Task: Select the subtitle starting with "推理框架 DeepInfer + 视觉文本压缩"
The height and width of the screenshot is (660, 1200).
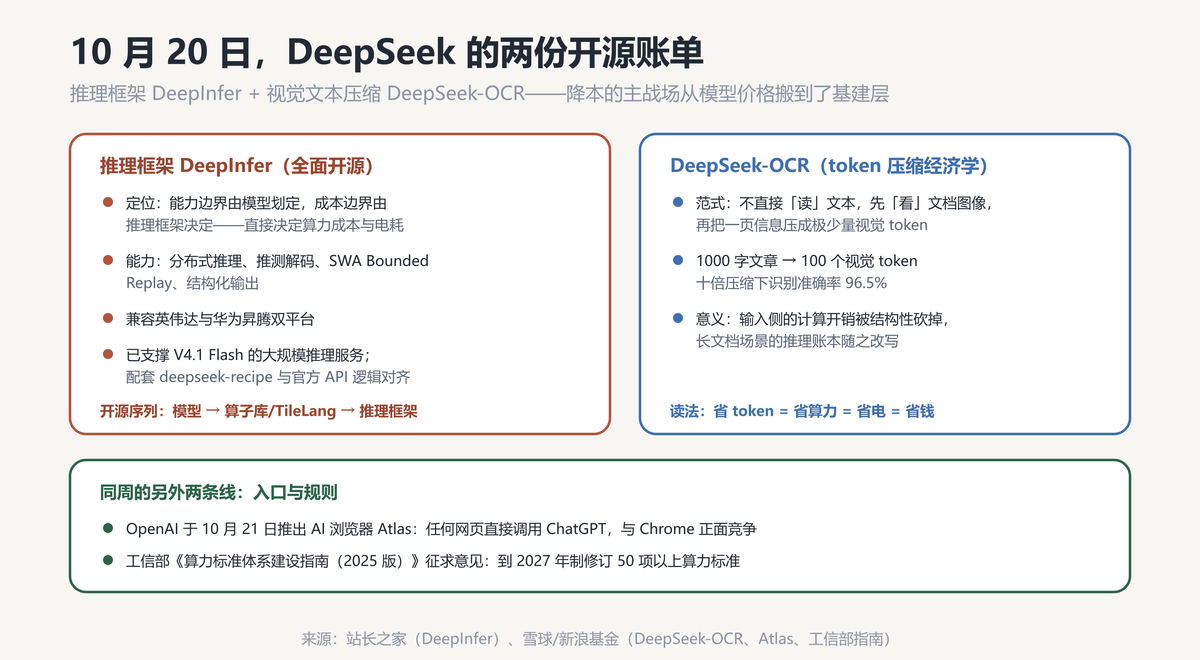Action: coord(479,95)
